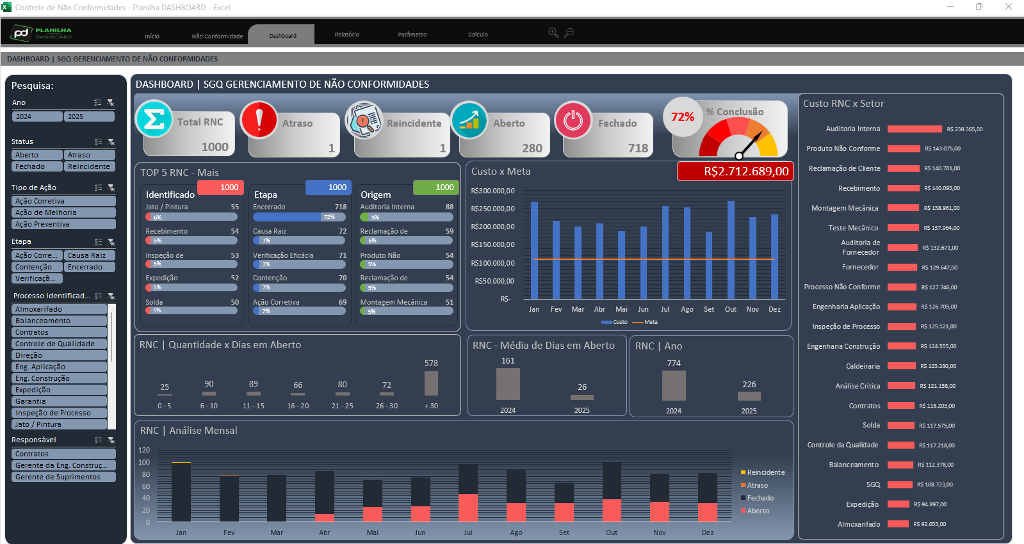
Task: Click the Reincidente document search icon
Action: click(362, 120)
